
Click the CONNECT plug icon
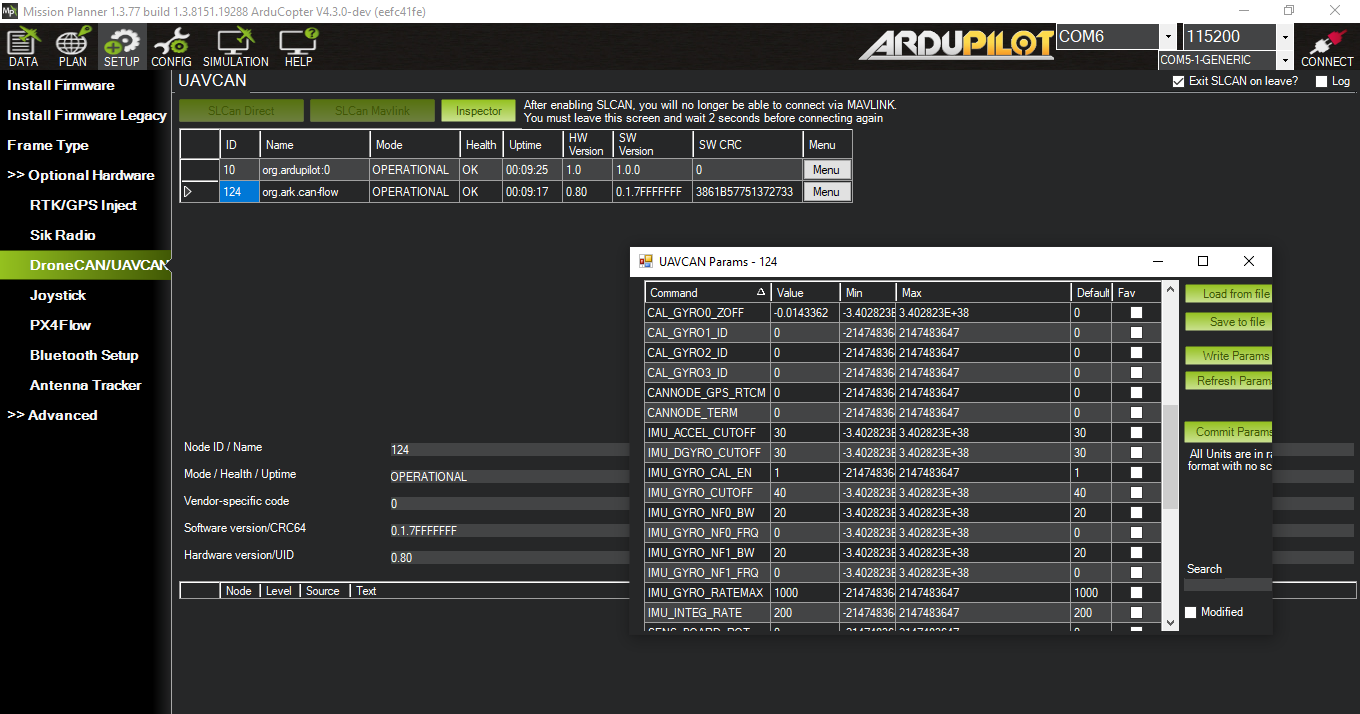click(1327, 48)
